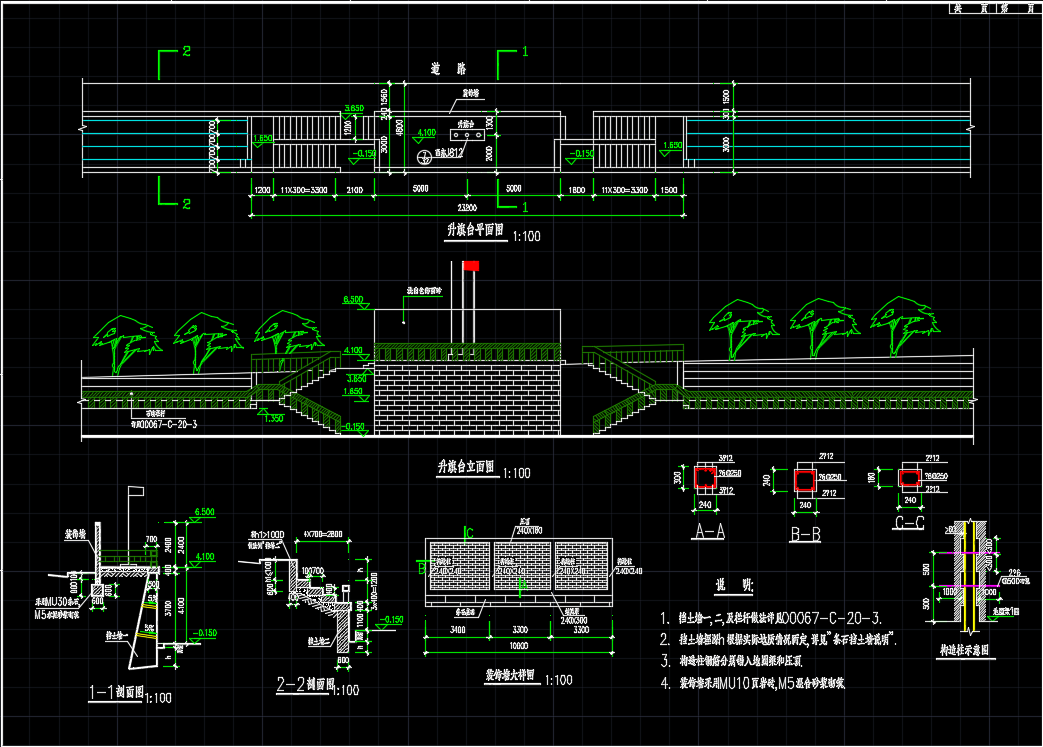Pick the 2100 dimension under the plan

(x=355, y=190)
